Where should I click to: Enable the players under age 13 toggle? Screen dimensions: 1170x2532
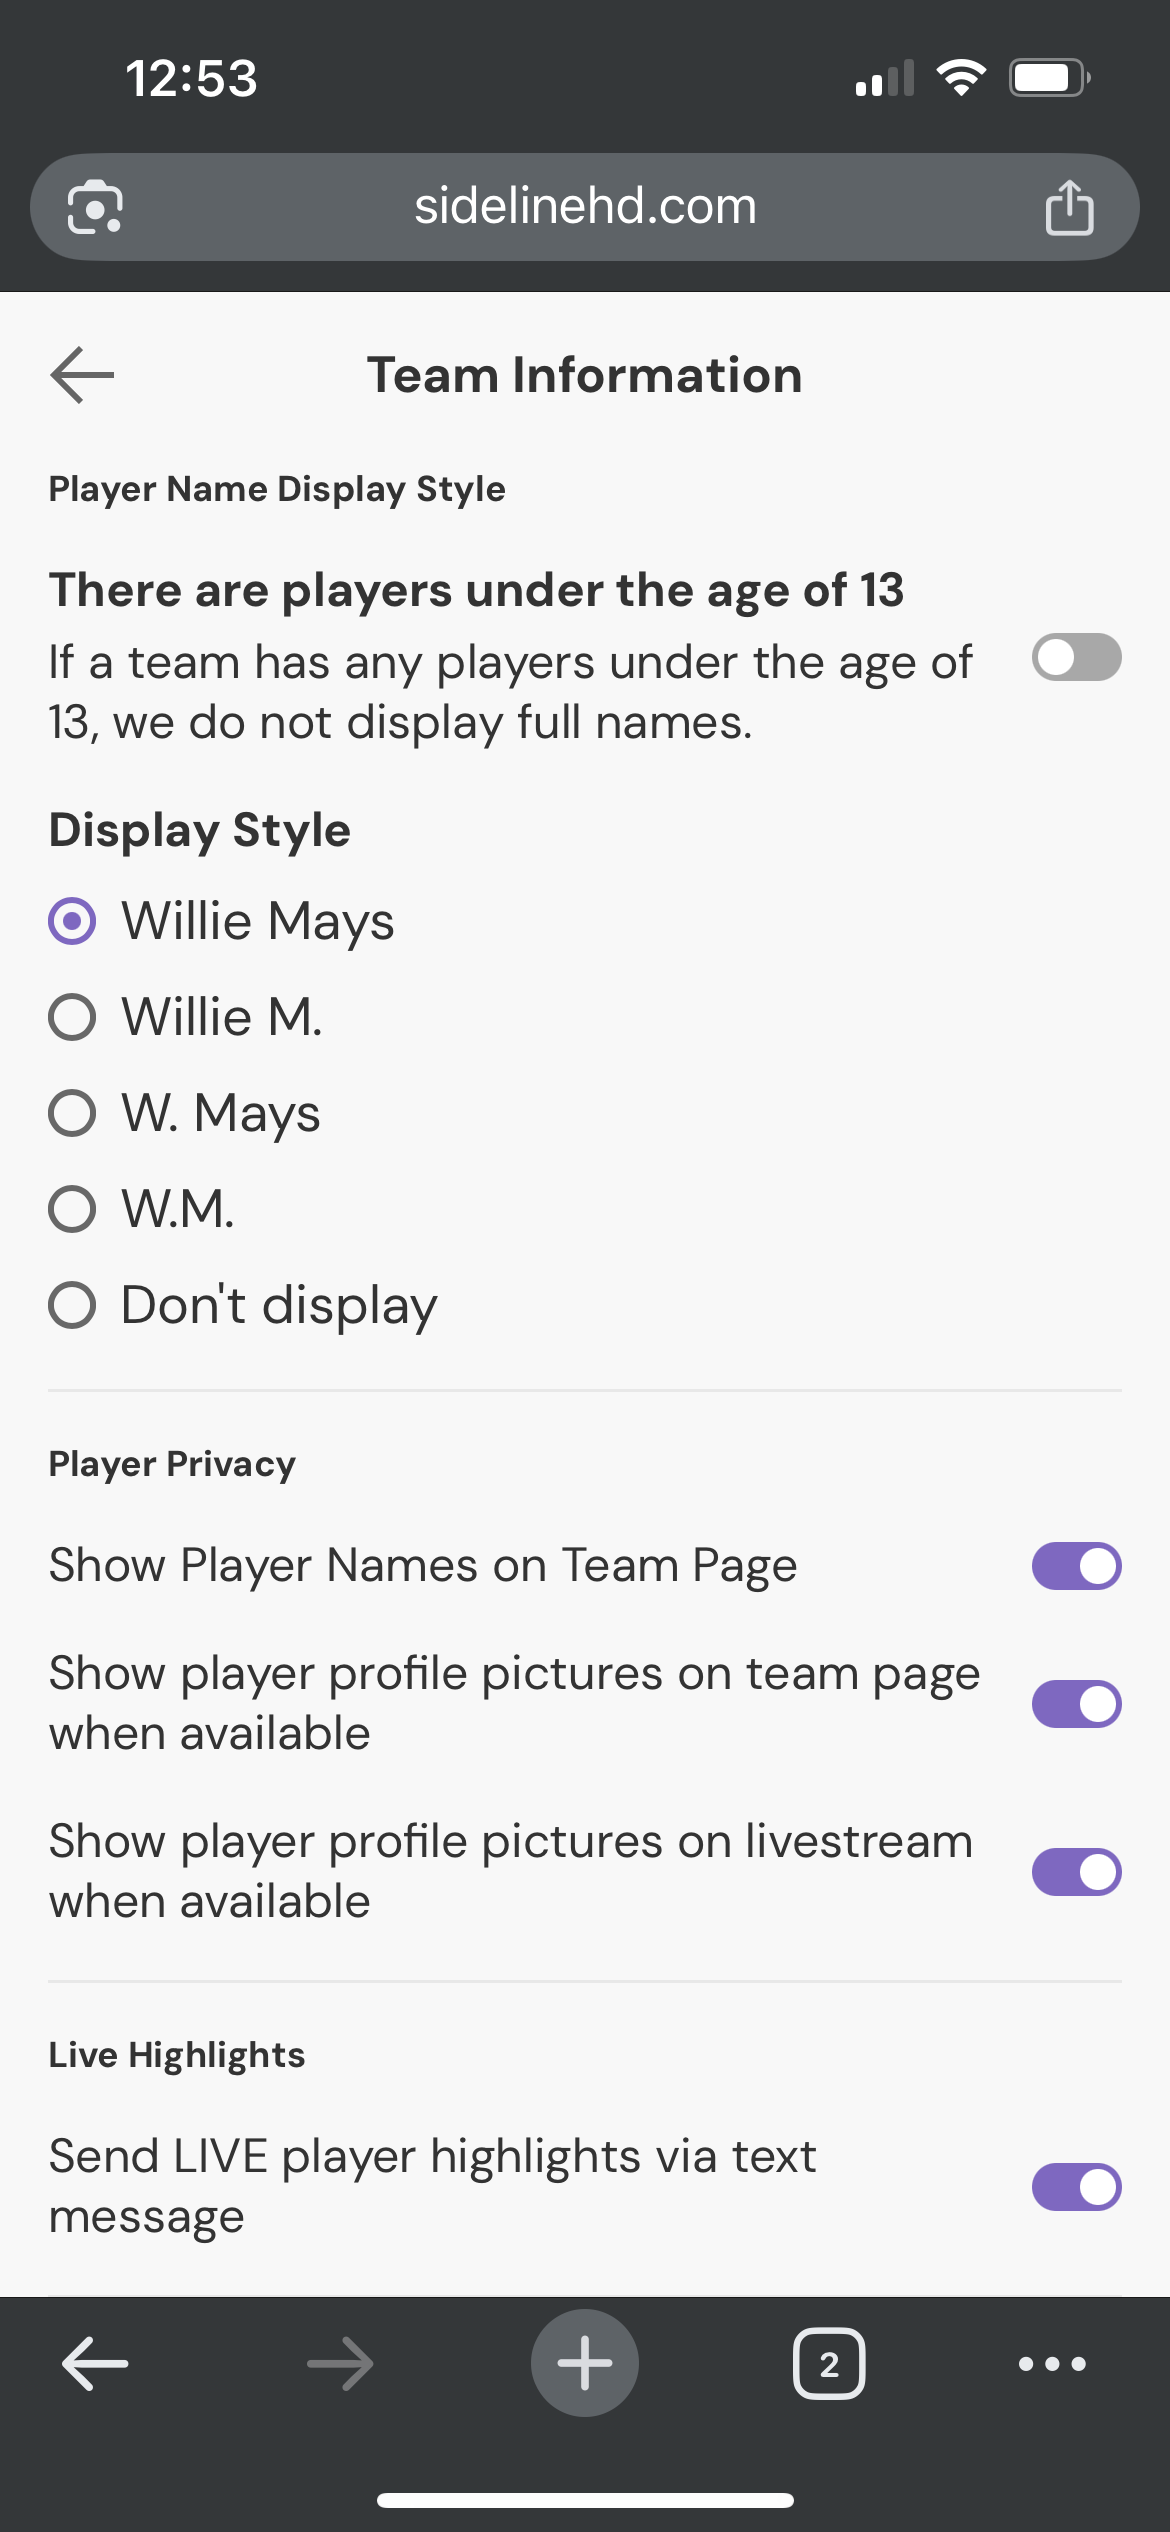pos(1077,657)
